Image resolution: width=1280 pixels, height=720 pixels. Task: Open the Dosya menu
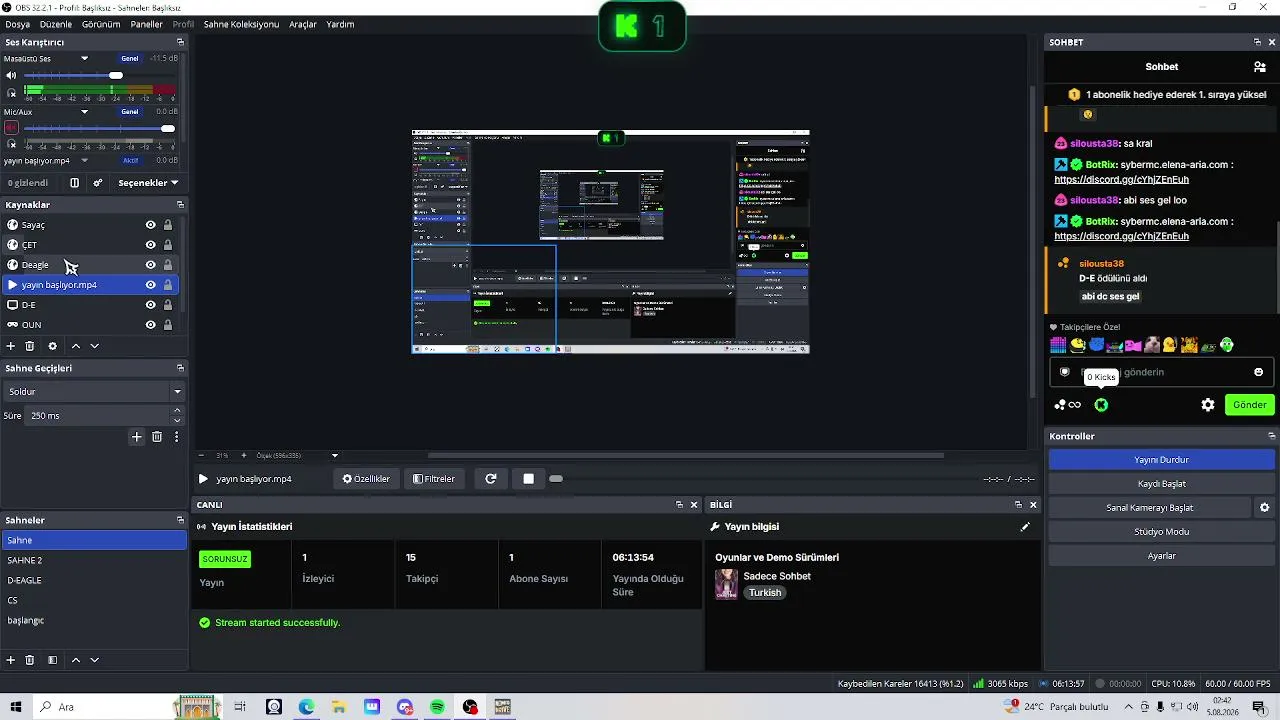[17, 24]
